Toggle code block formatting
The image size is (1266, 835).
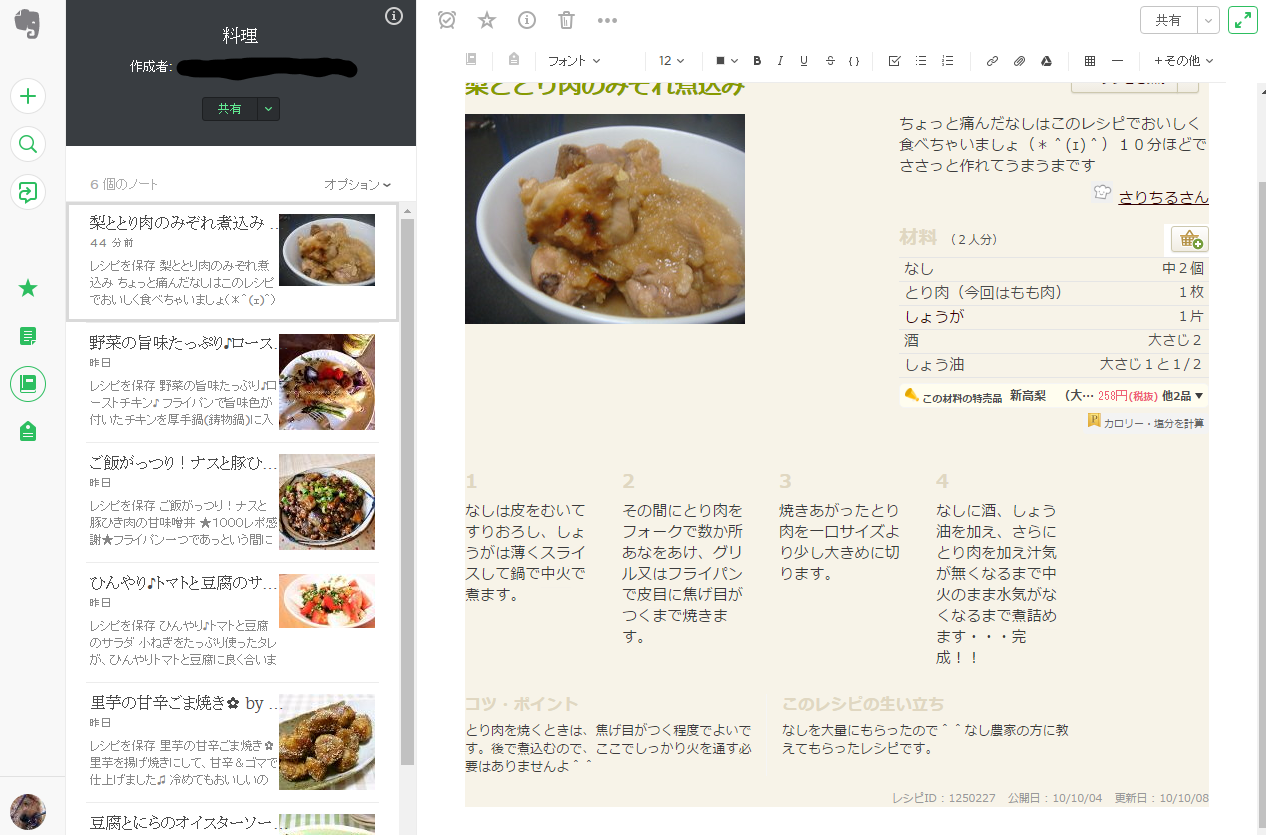click(x=854, y=61)
